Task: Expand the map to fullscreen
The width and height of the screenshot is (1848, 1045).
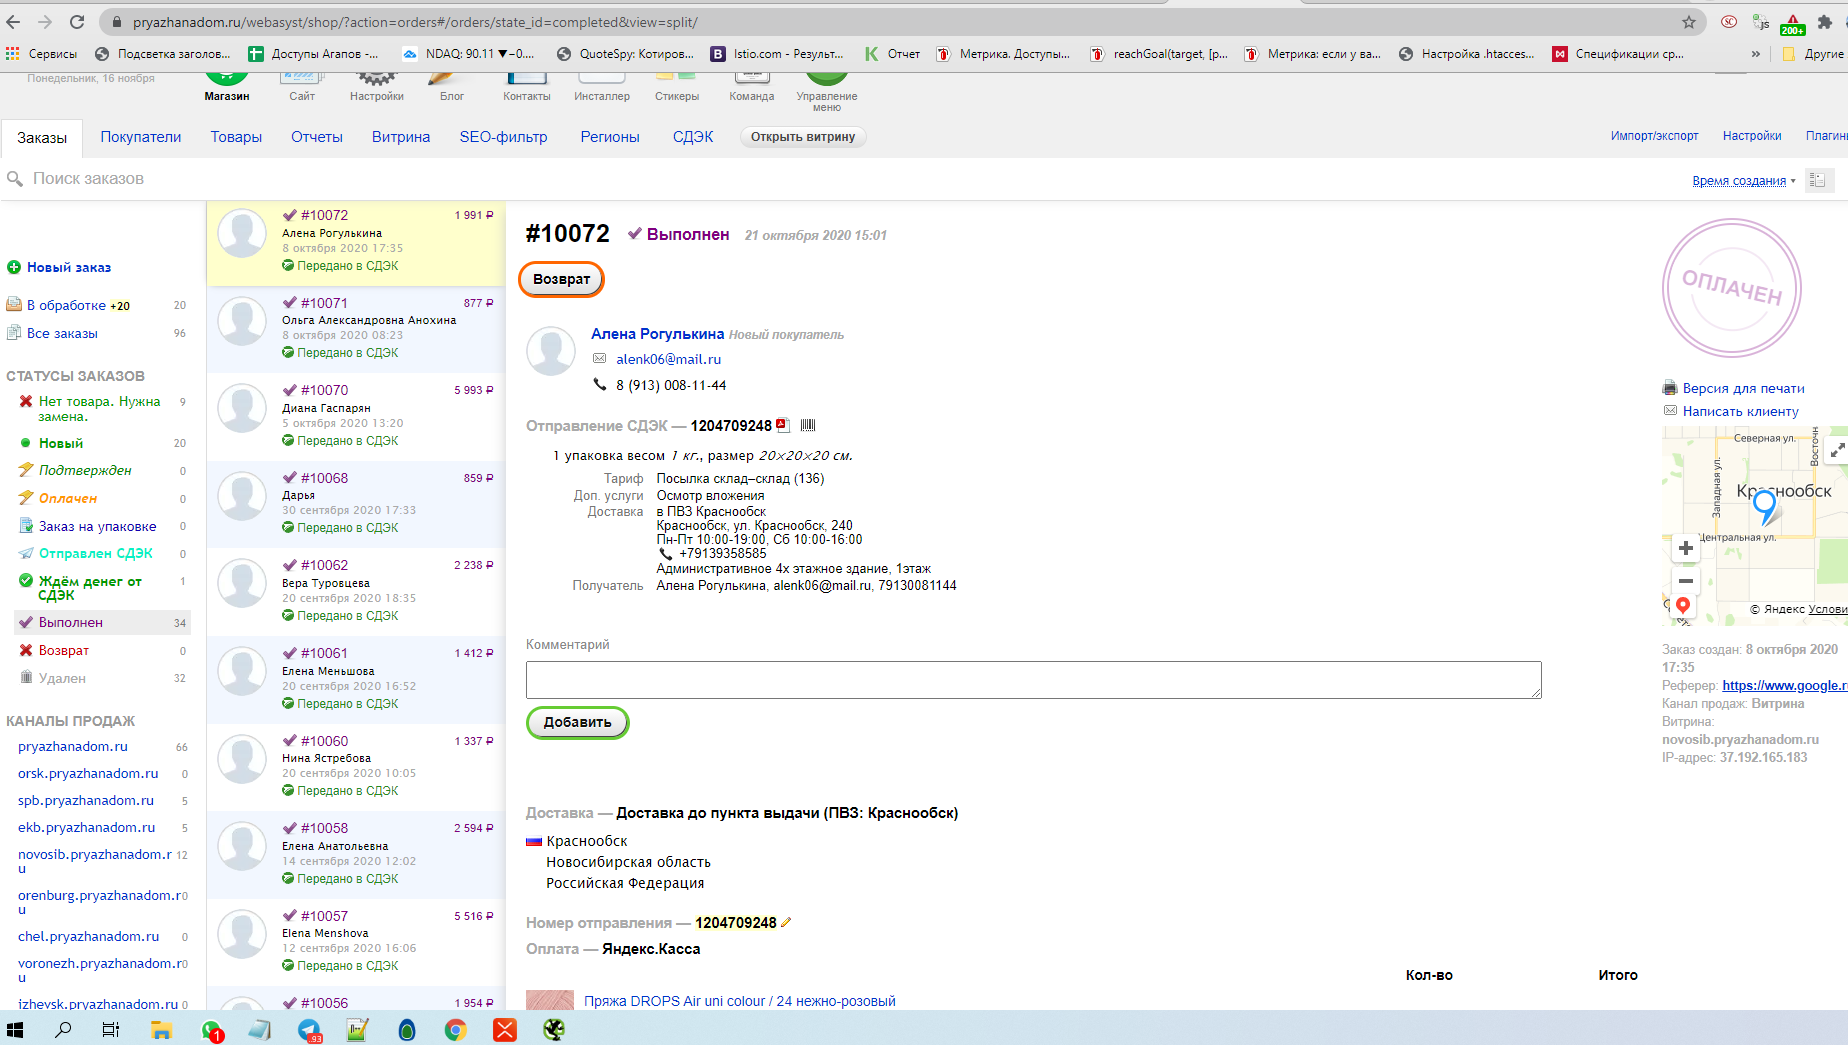Action: [1837, 450]
